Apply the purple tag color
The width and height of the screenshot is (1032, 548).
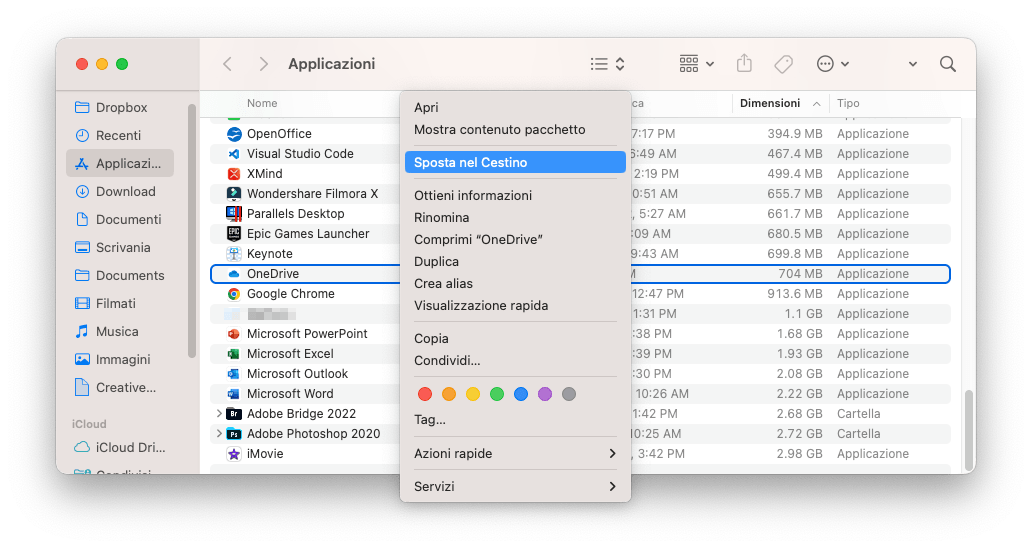545,394
